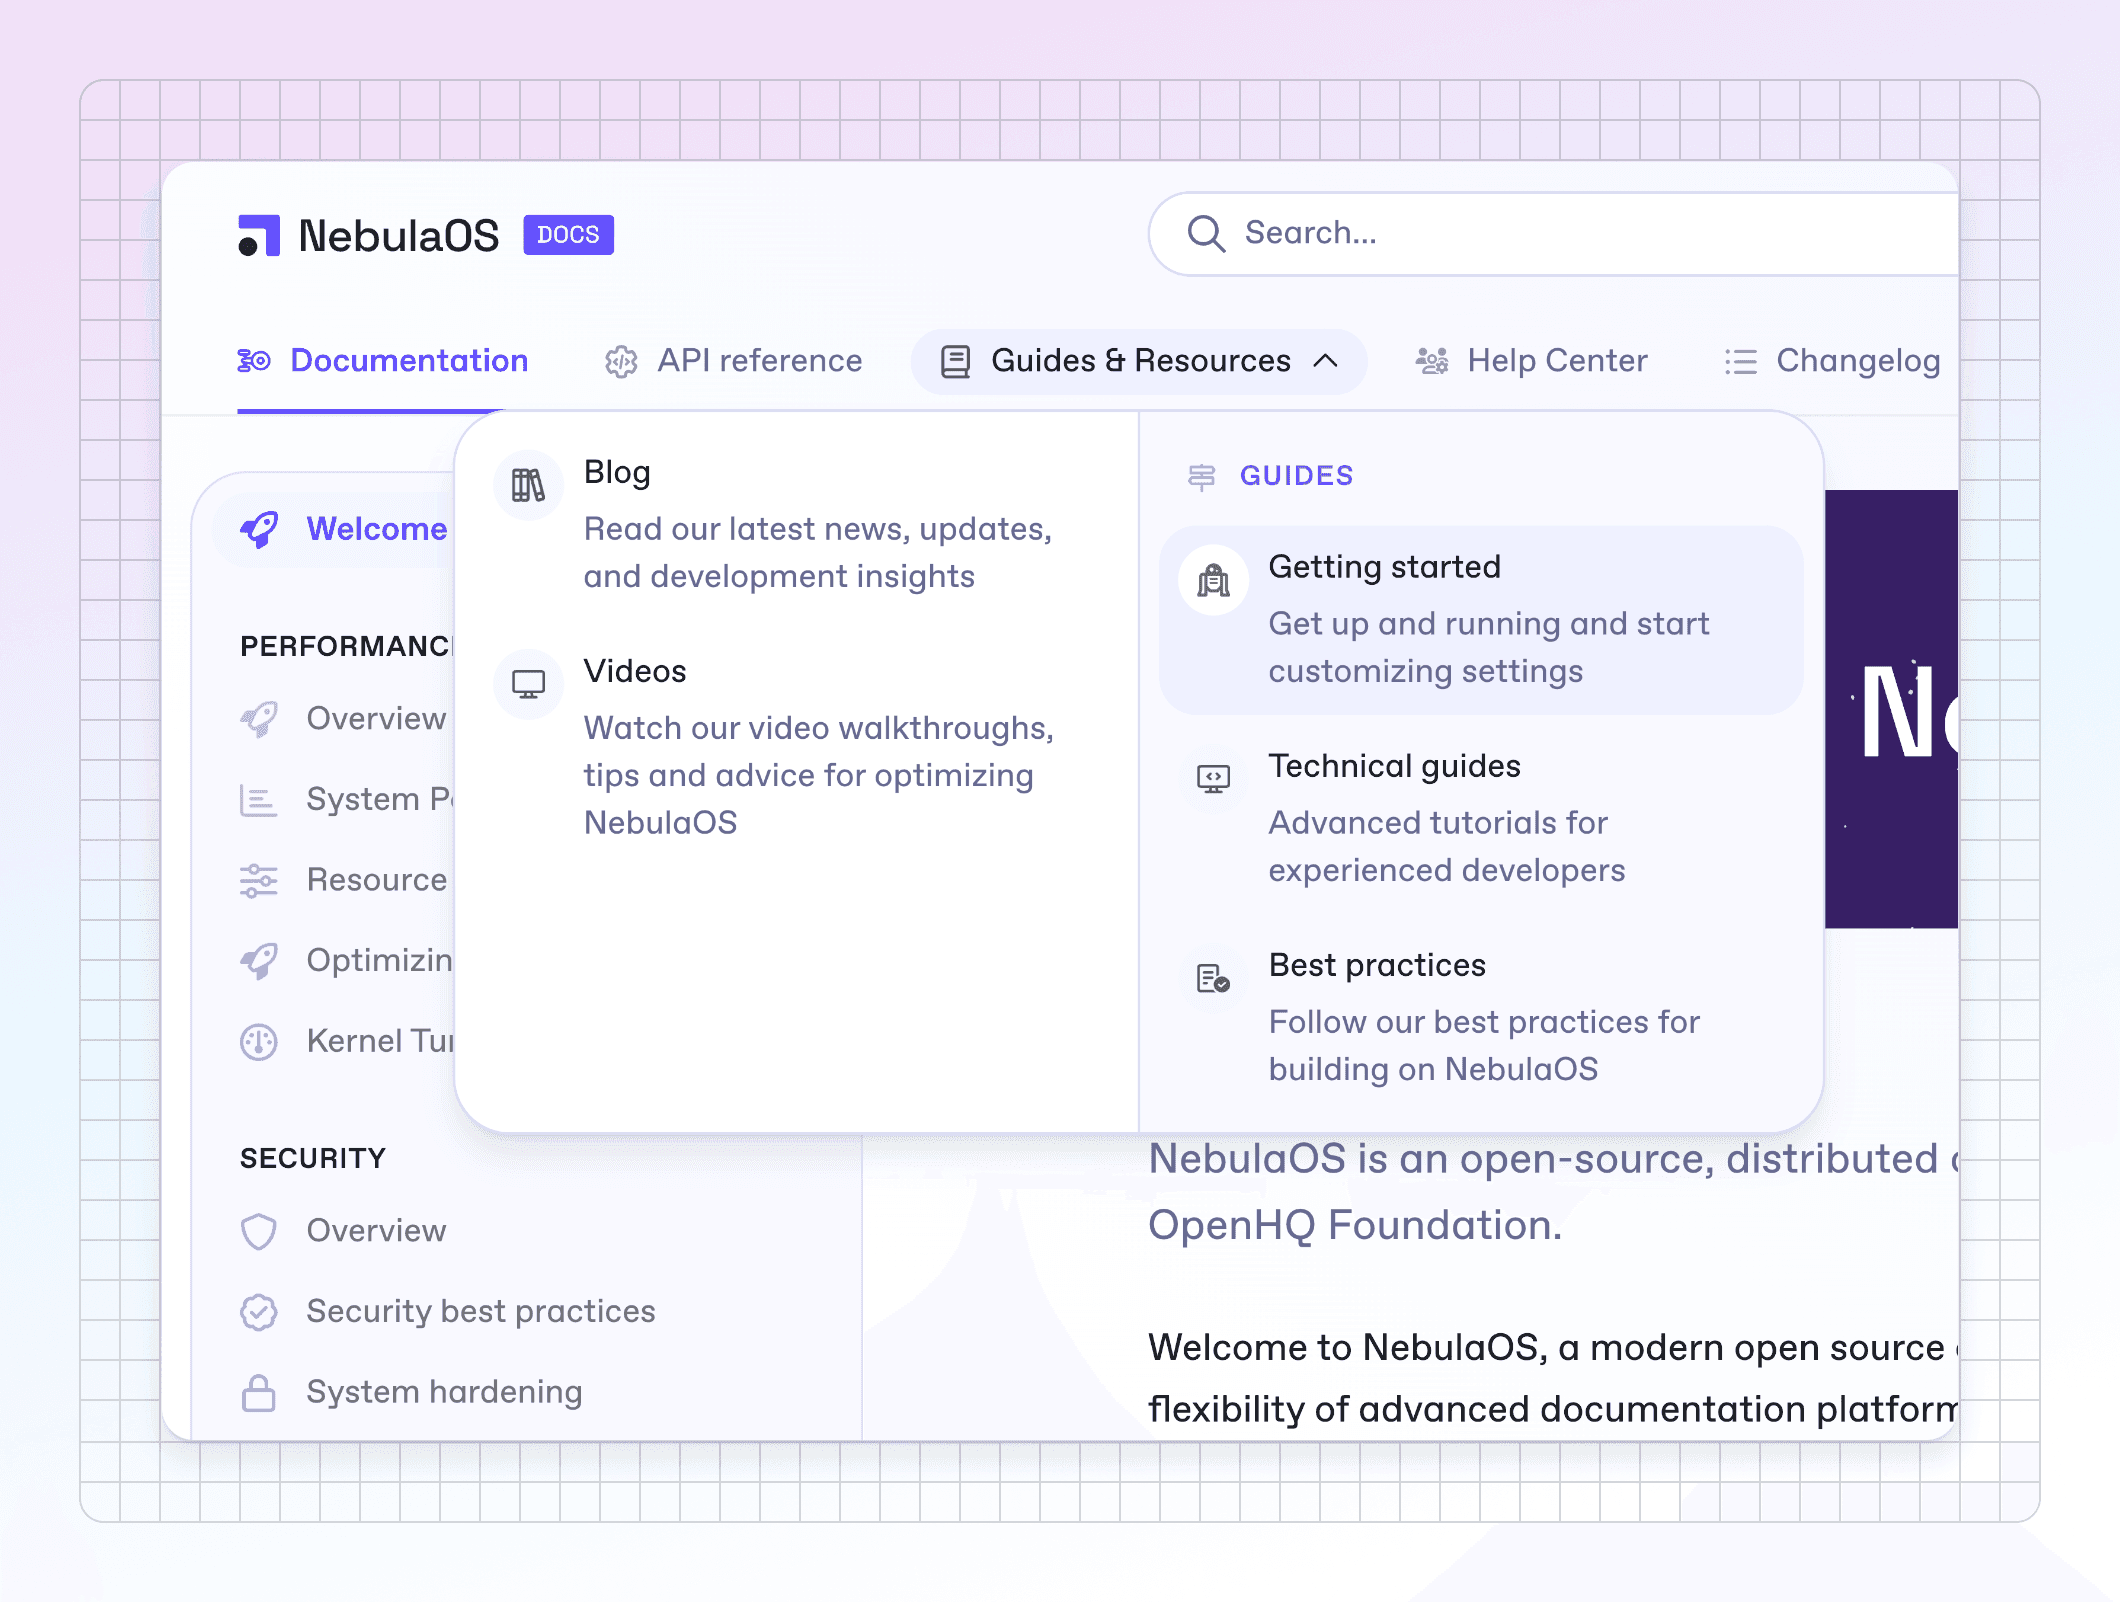This screenshot has height=1602, width=2120.
Task: Click the dark purple hero banner image
Action: 1891,709
